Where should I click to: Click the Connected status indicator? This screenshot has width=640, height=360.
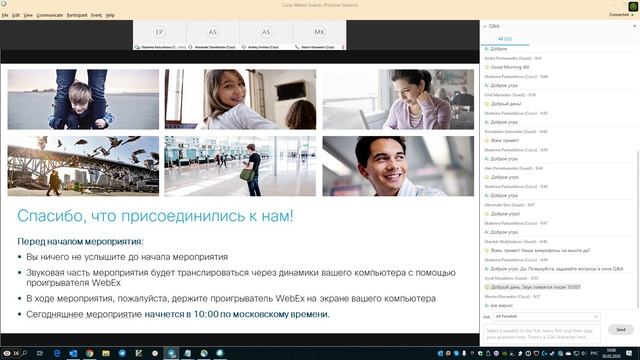coord(621,15)
